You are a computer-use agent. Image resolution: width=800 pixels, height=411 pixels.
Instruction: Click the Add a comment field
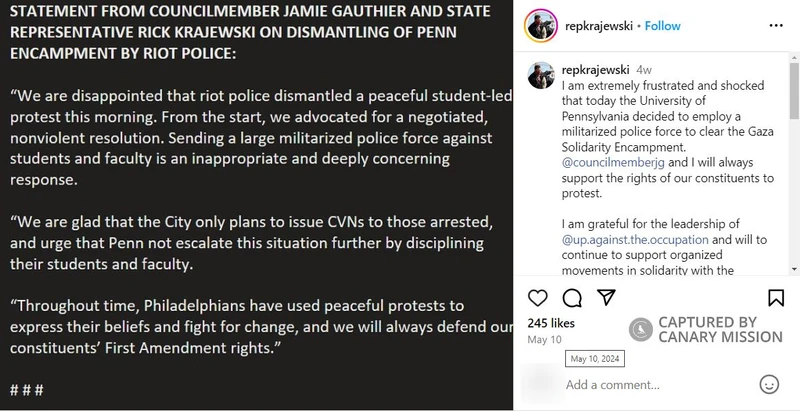coord(650,385)
